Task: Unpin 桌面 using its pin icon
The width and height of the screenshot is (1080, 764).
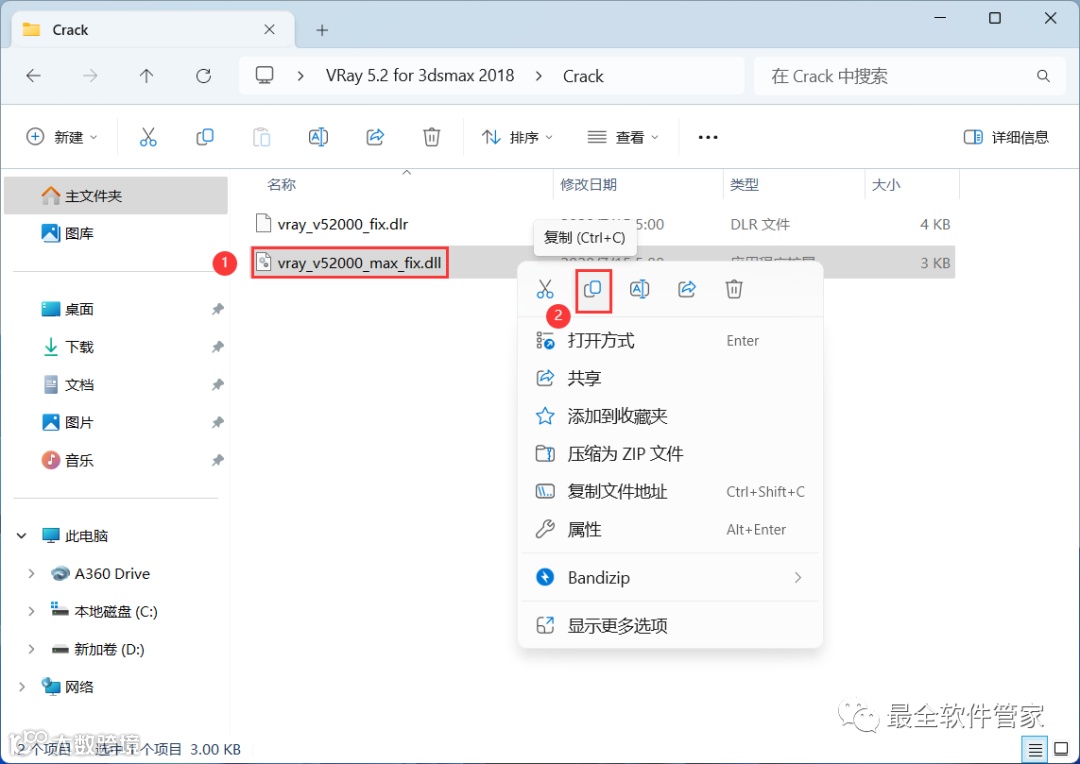Action: tap(218, 309)
